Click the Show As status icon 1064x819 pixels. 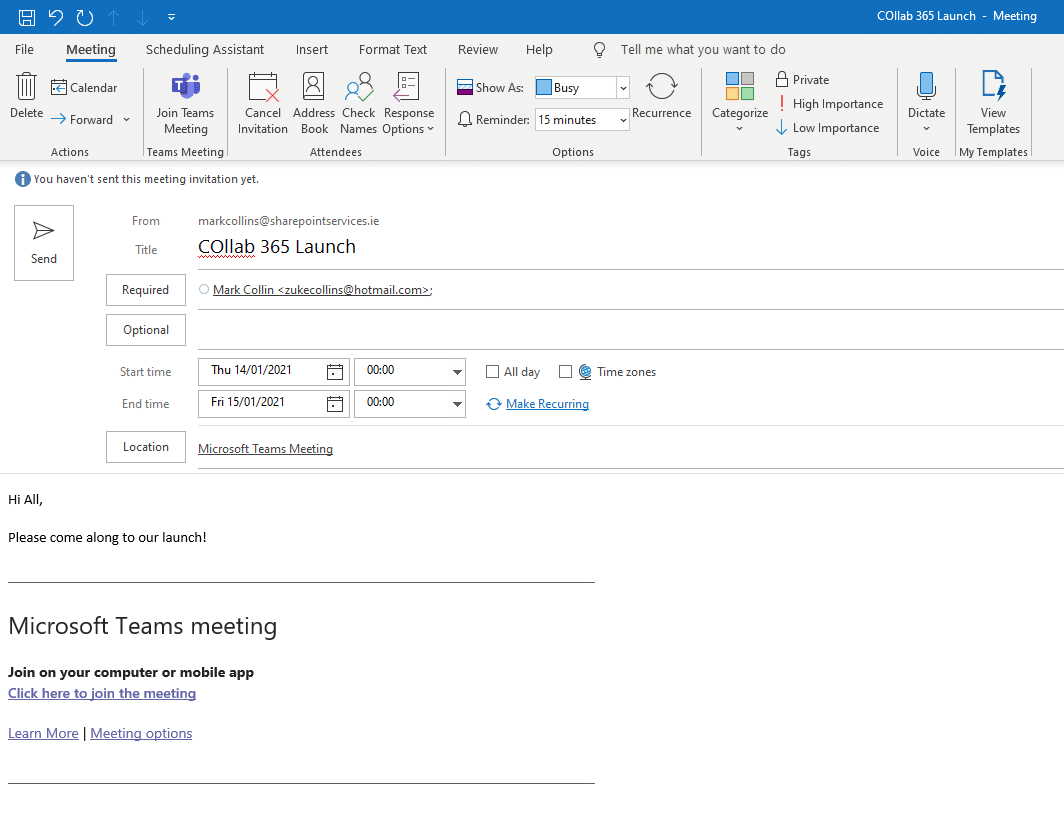(465, 88)
